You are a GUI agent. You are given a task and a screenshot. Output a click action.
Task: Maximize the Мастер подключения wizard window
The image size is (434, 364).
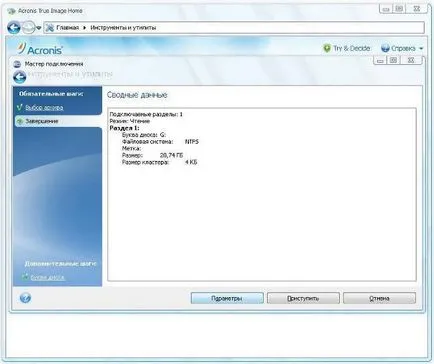point(394,60)
